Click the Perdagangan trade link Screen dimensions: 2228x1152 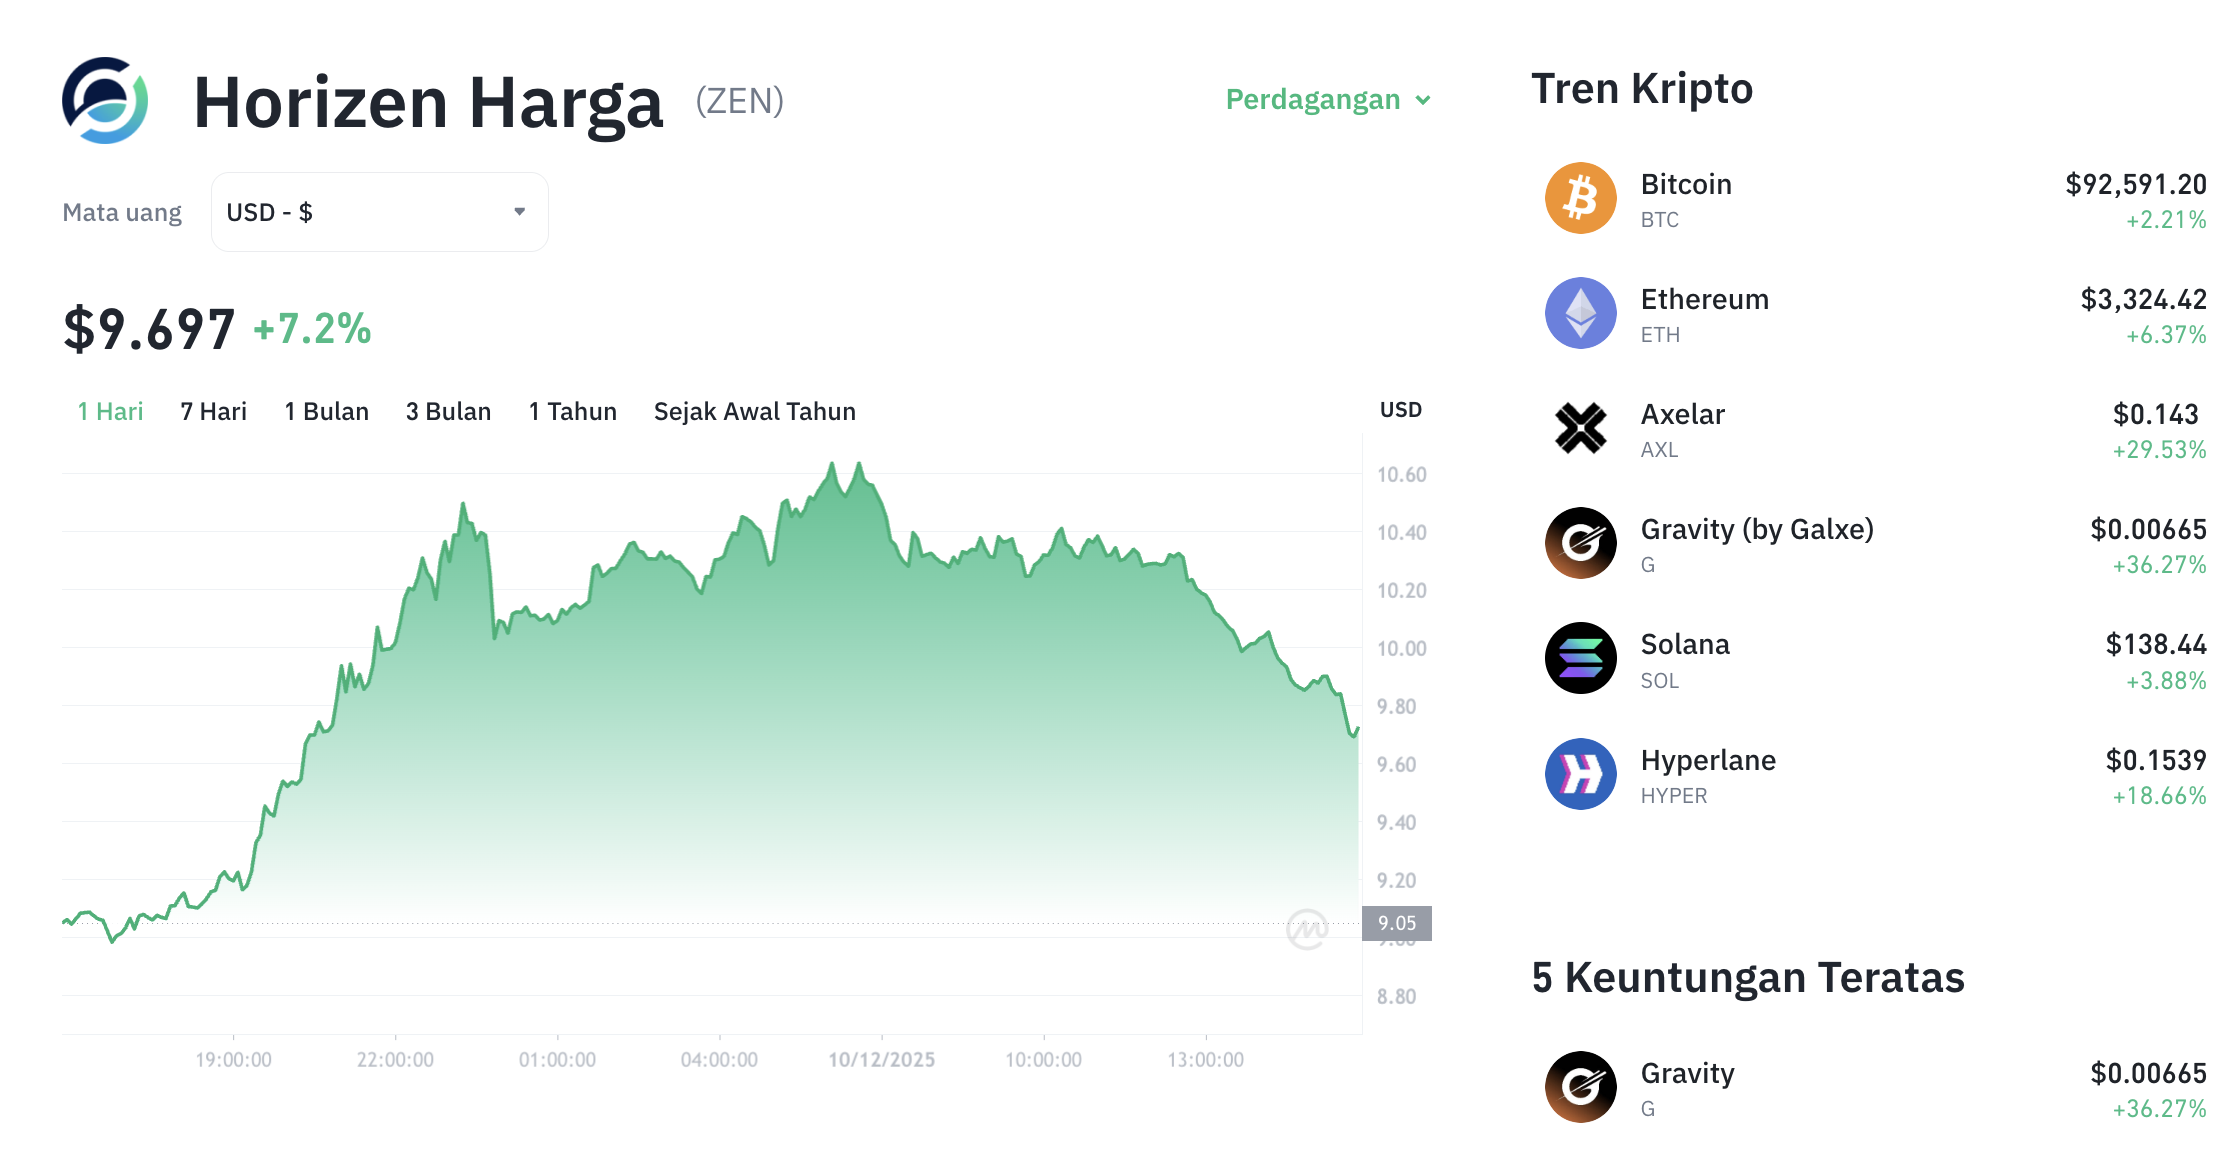(1311, 100)
